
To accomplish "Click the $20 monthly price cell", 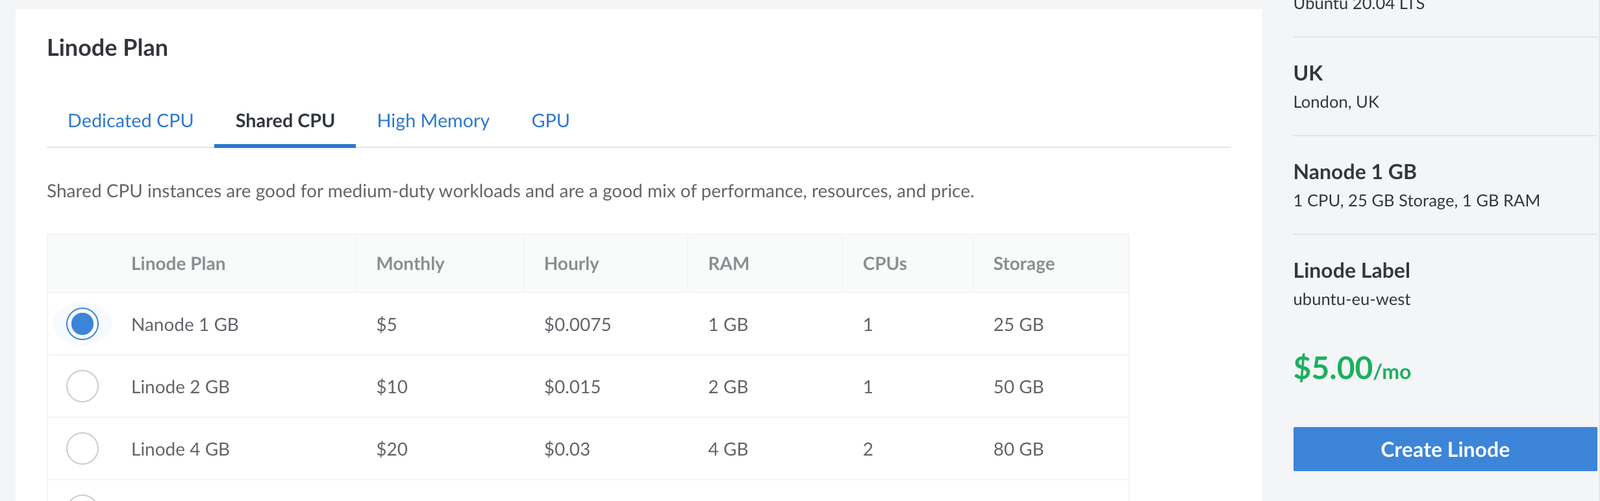I will coord(392,449).
